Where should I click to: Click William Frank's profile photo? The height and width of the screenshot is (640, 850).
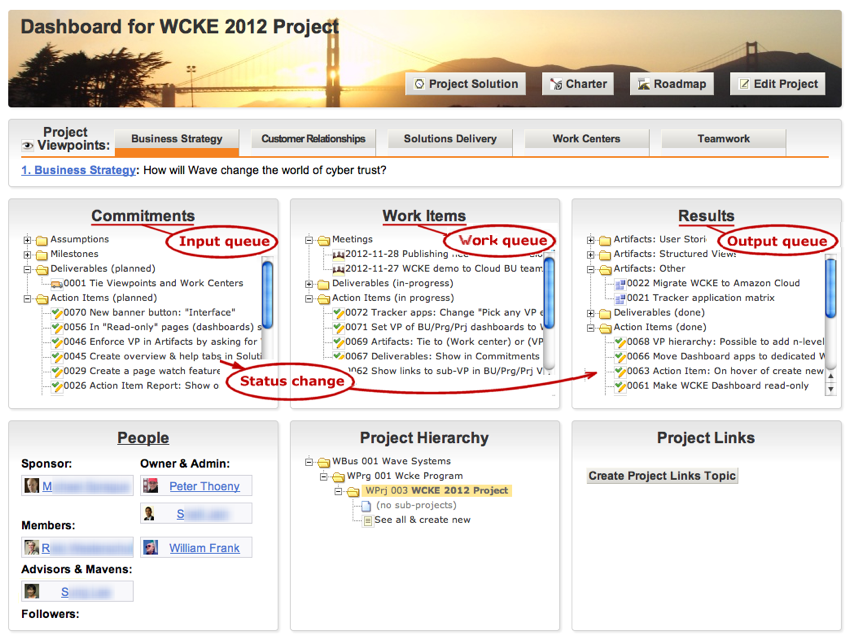click(x=151, y=548)
